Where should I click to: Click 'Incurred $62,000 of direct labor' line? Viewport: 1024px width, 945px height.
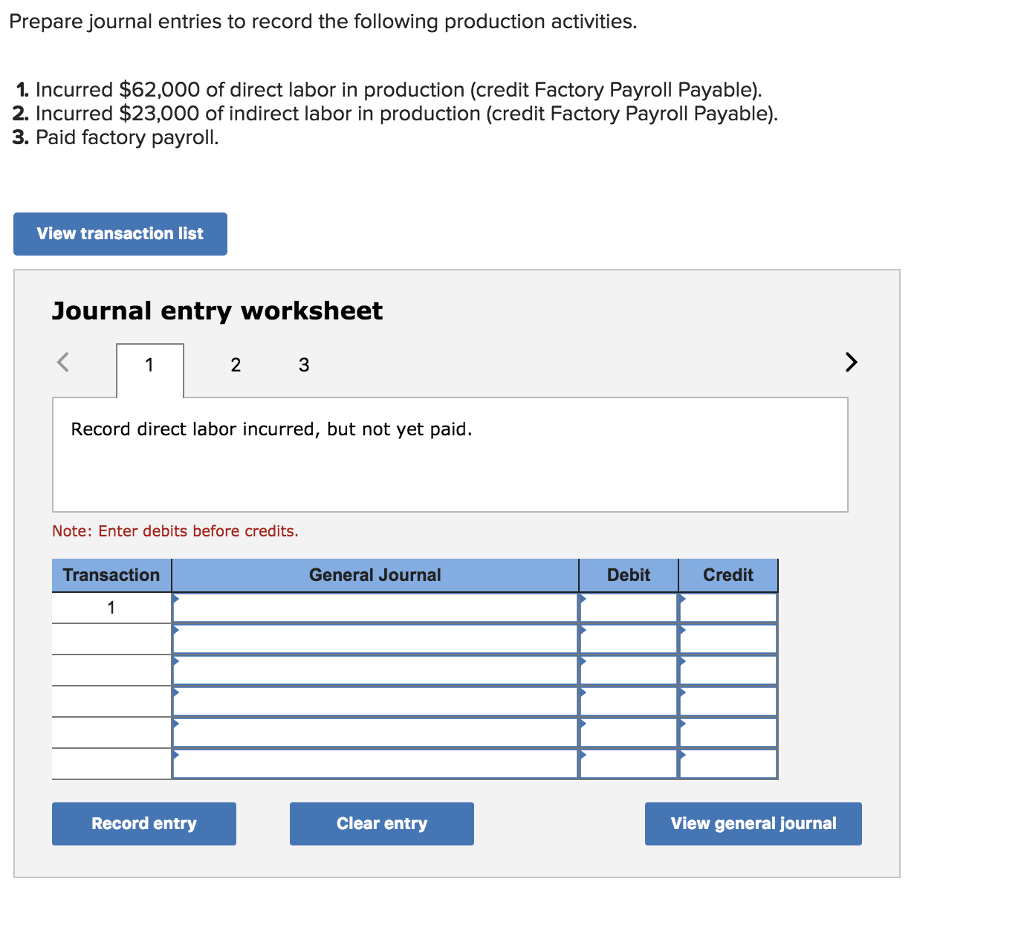point(389,89)
